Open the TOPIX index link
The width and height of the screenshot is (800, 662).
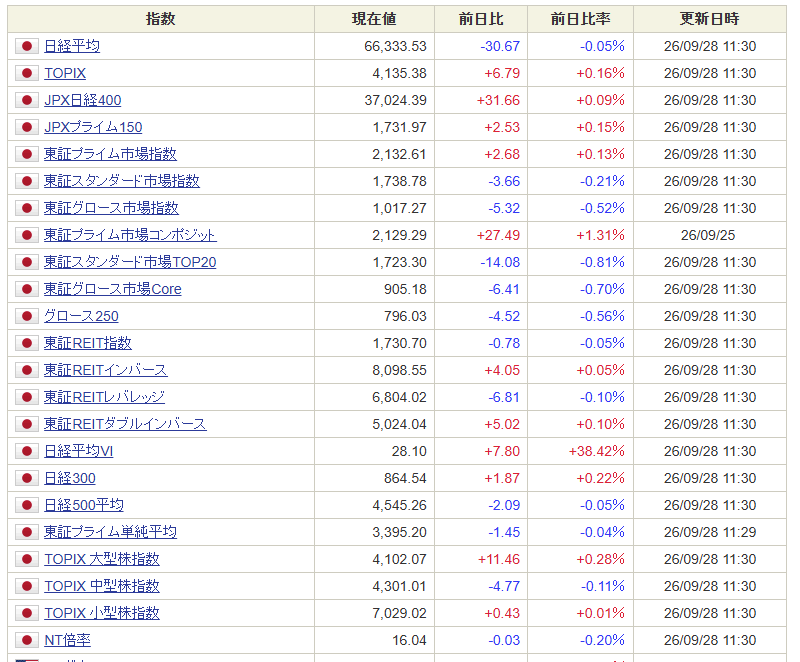click(x=65, y=73)
